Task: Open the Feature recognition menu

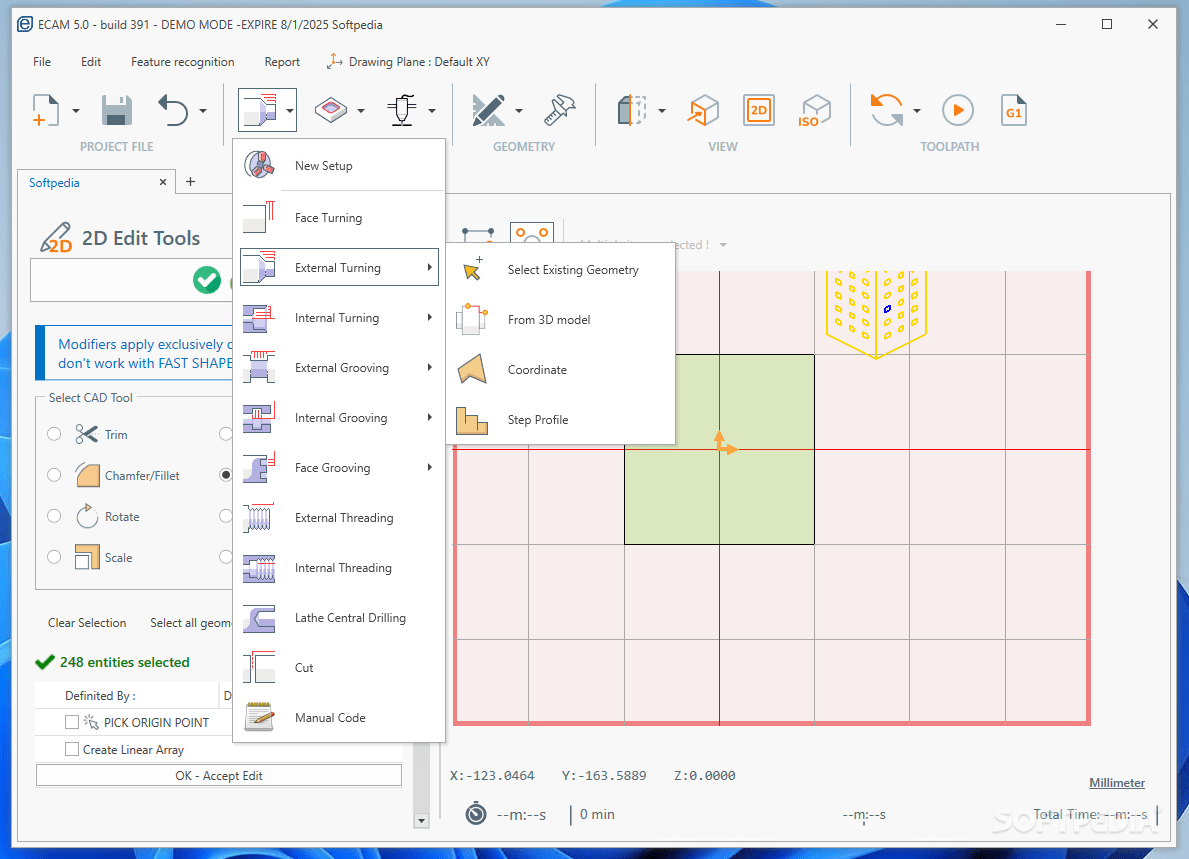Action: (183, 62)
